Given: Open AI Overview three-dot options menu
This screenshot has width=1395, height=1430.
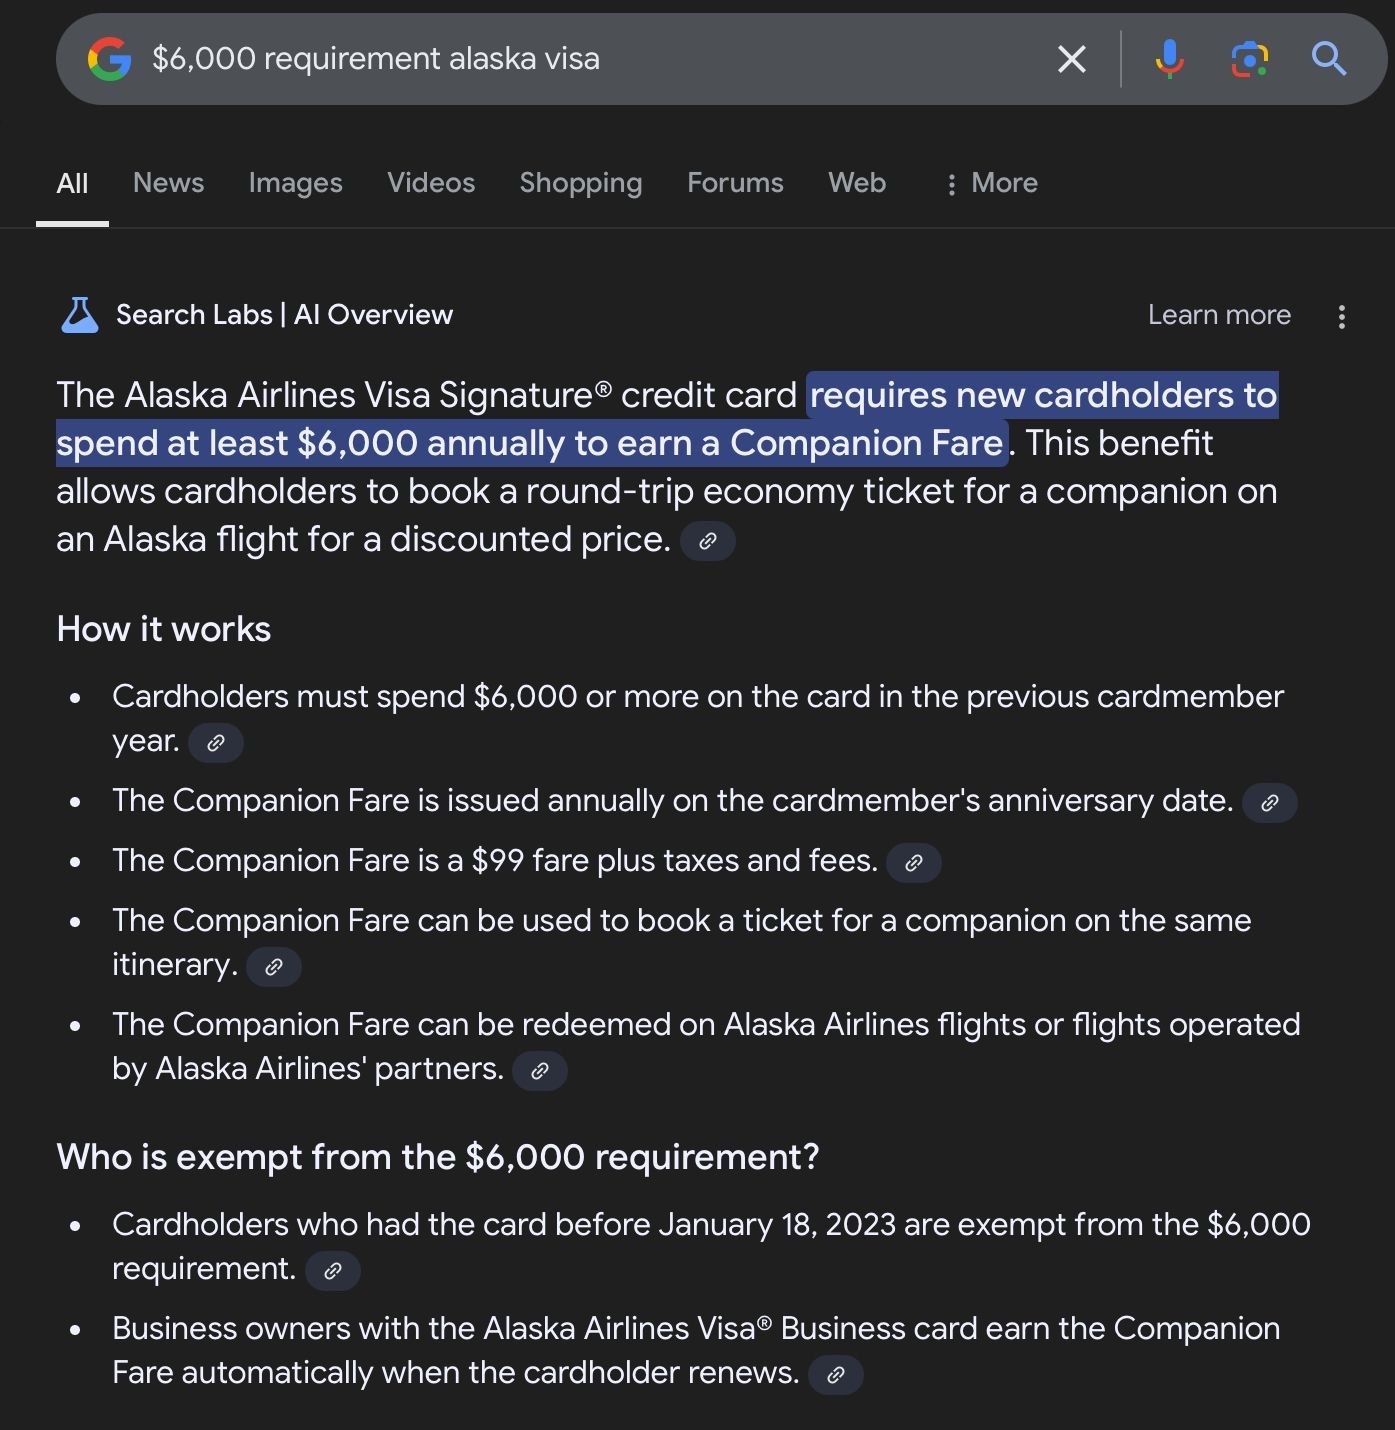Looking at the screenshot, I should [1341, 317].
